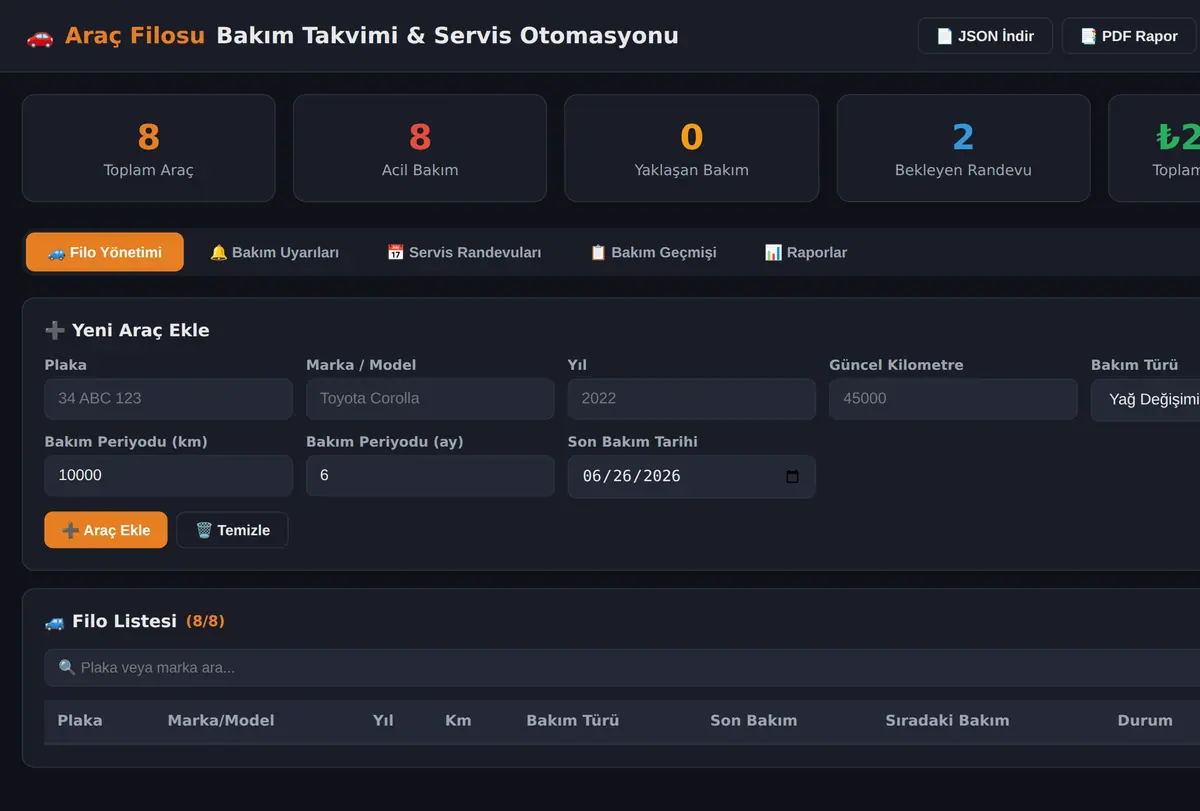Click the Güncel Kilometre field
Image resolution: width=1200 pixels, height=811 pixels.
point(953,398)
